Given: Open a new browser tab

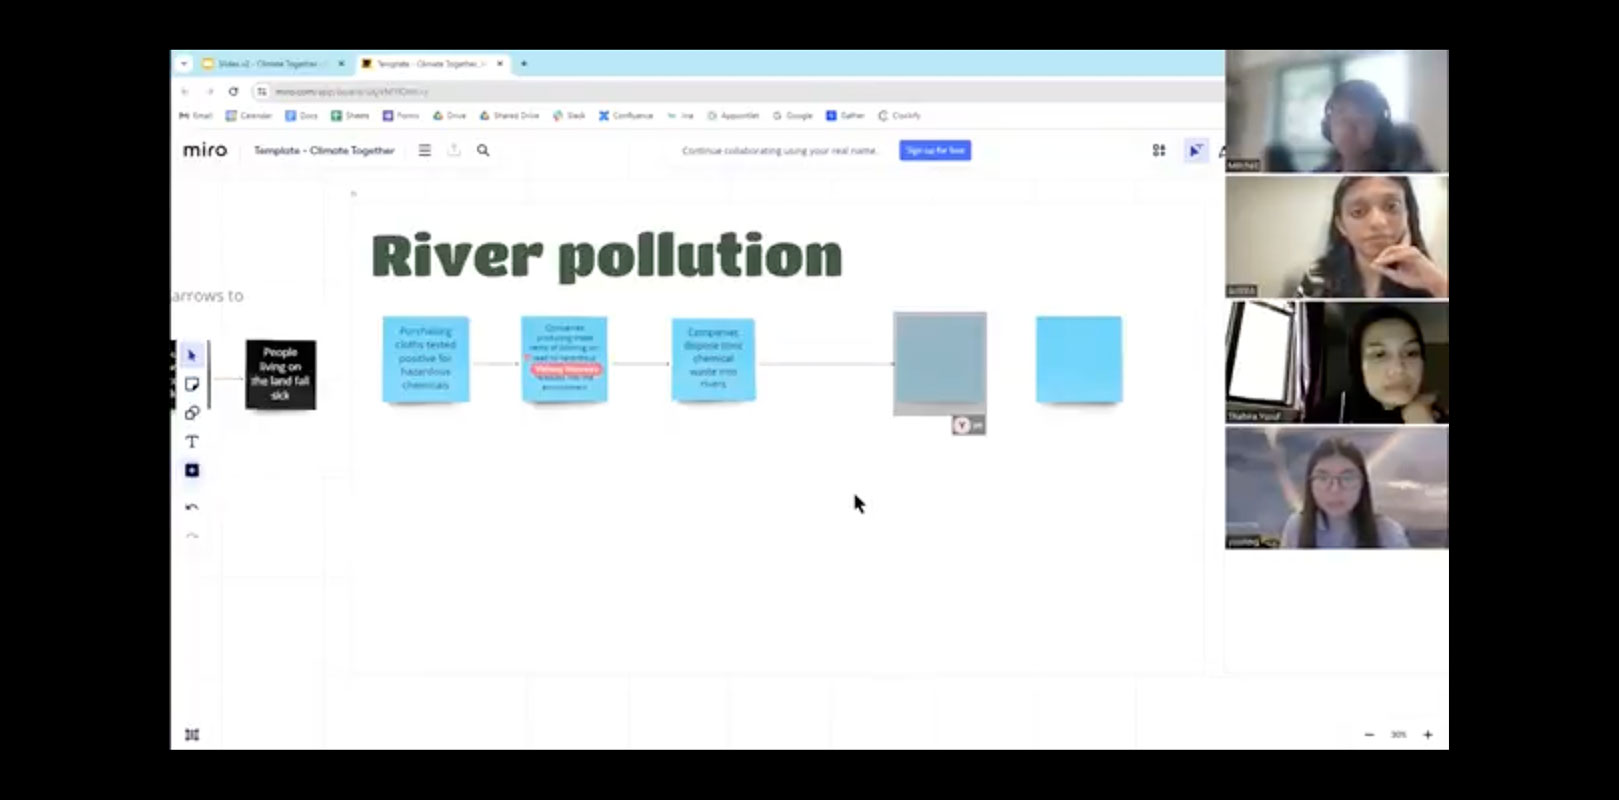Looking at the screenshot, I should [x=523, y=63].
